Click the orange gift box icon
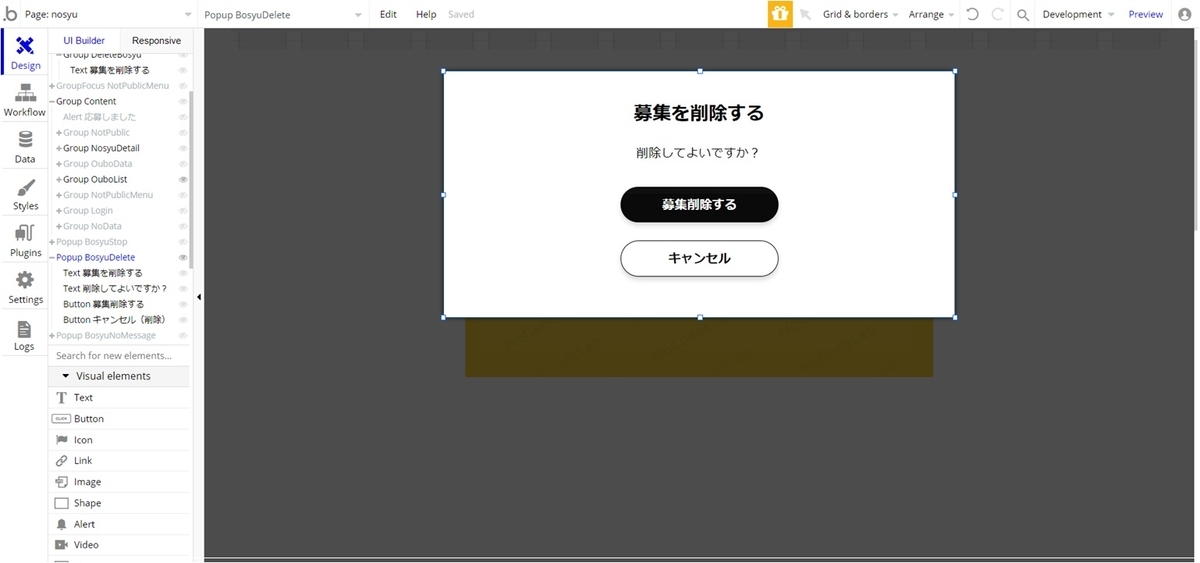This screenshot has width=1200, height=563. pos(779,14)
